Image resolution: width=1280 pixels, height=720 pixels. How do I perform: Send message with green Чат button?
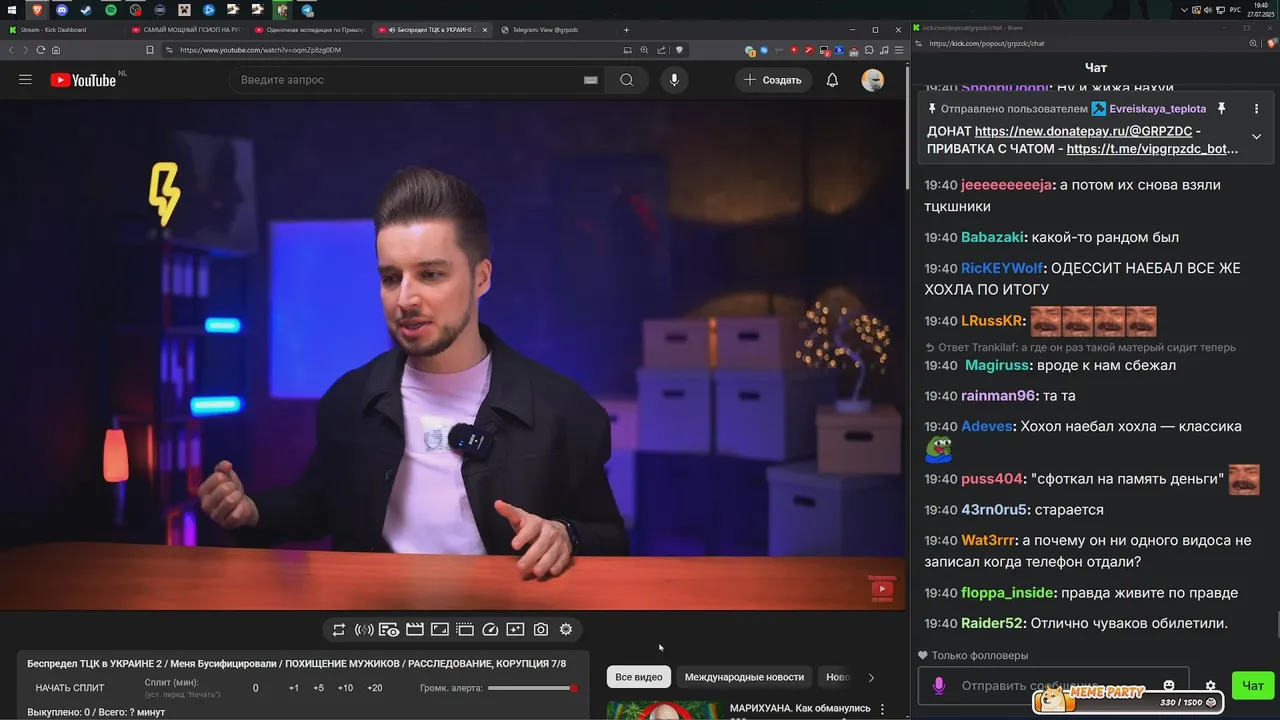tap(1252, 686)
